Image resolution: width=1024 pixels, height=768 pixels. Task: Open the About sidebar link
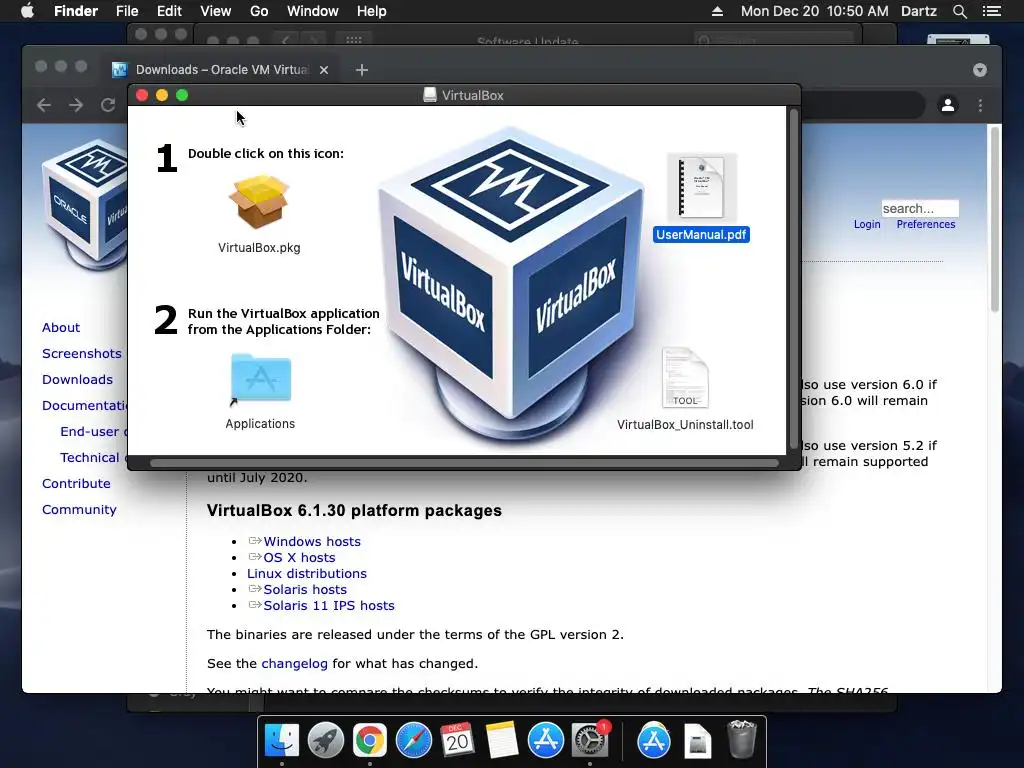[x=61, y=327]
